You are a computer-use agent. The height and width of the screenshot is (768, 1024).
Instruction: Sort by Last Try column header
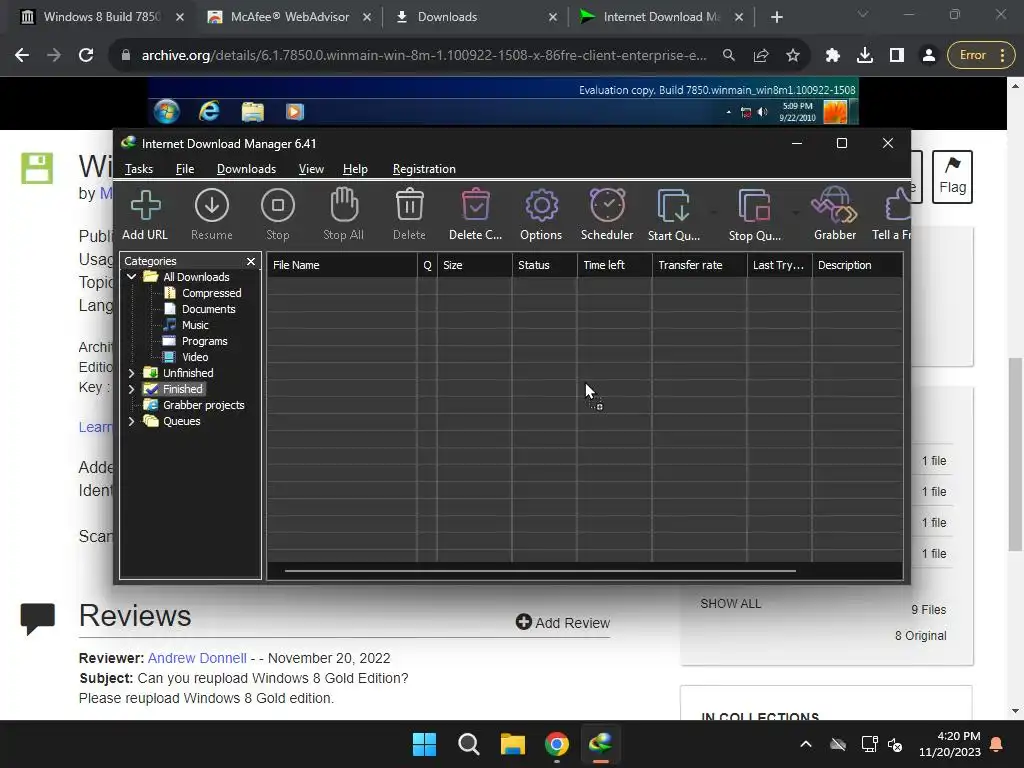(780, 265)
